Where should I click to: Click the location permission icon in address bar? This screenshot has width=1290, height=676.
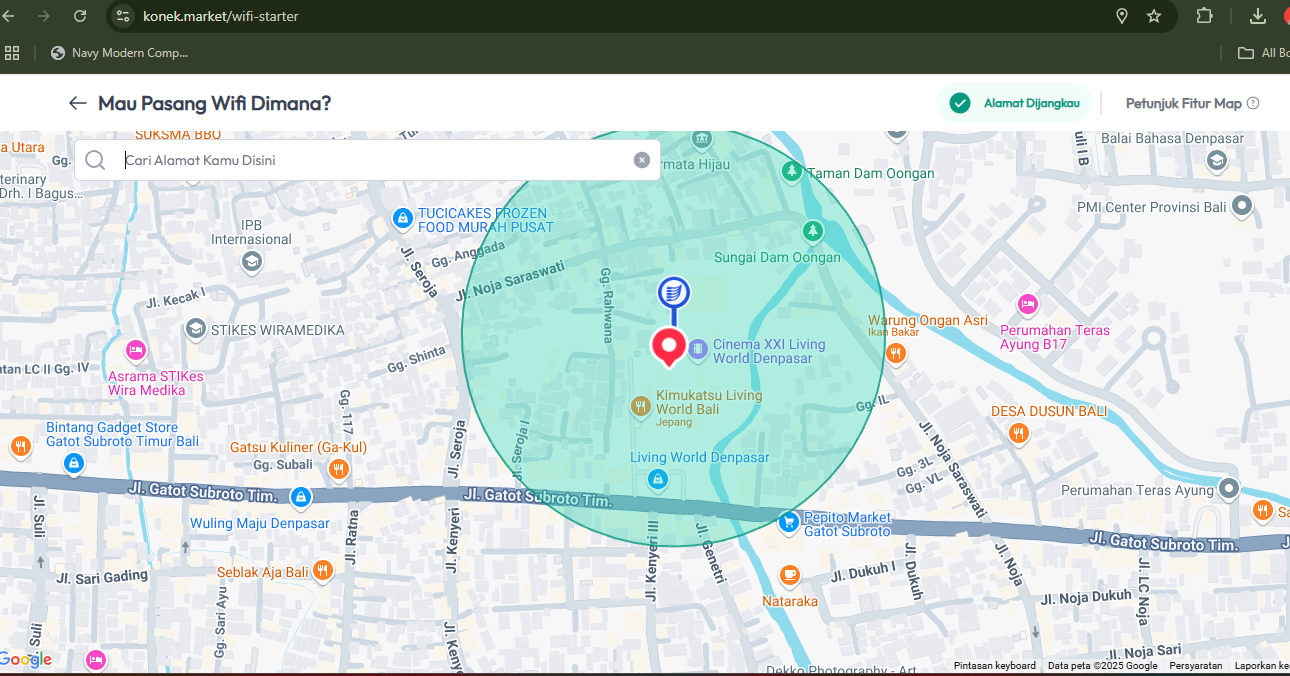[1122, 16]
